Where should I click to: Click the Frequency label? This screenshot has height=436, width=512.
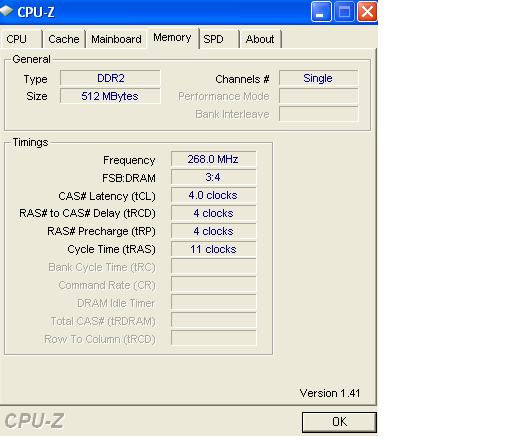(129, 160)
